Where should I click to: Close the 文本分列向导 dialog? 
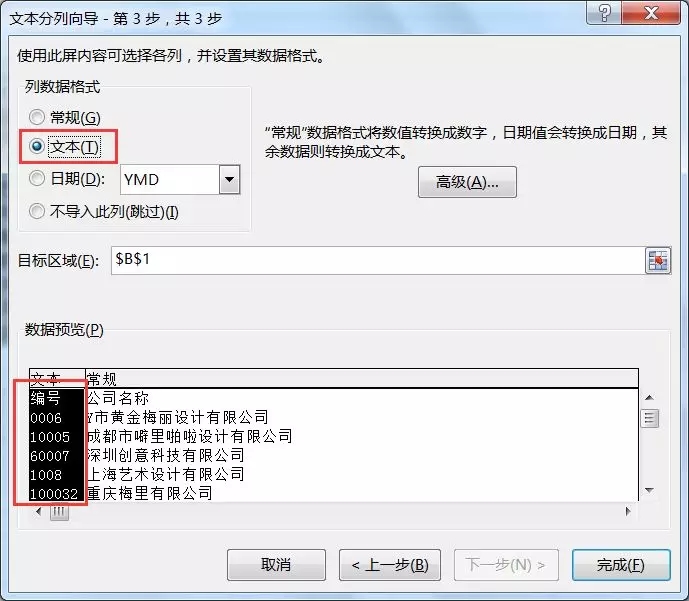click(x=651, y=13)
